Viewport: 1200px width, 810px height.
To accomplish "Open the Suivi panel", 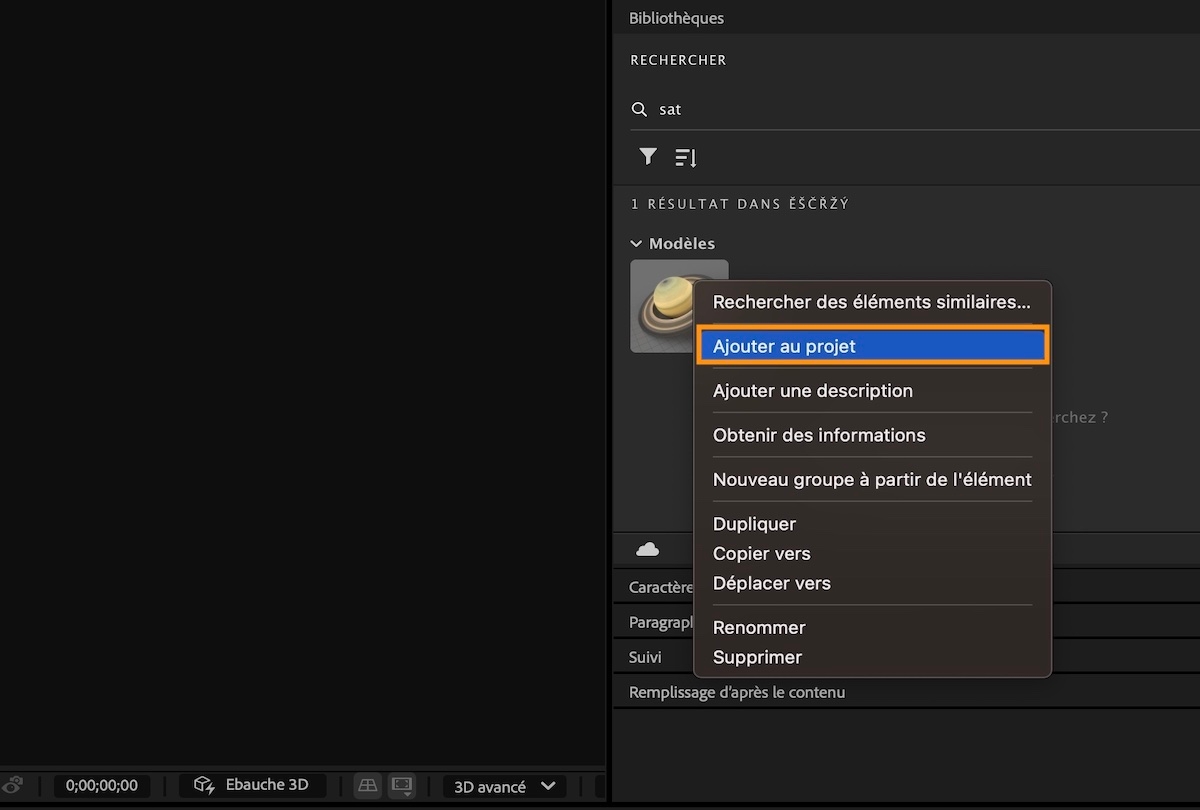I will pyautogui.click(x=645, y=657).
